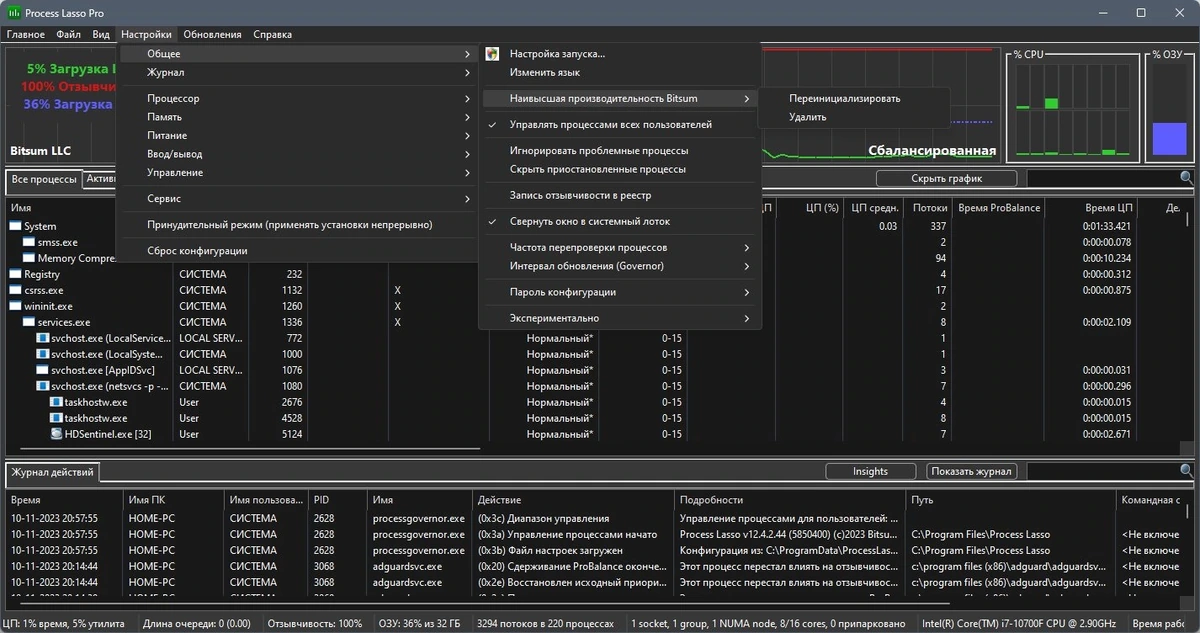Image resolution: width=1200 pixels, height=633 pixels.
Task: Expand 'Интервал обновления (Governor)' submenu
Action: [620, 266]
